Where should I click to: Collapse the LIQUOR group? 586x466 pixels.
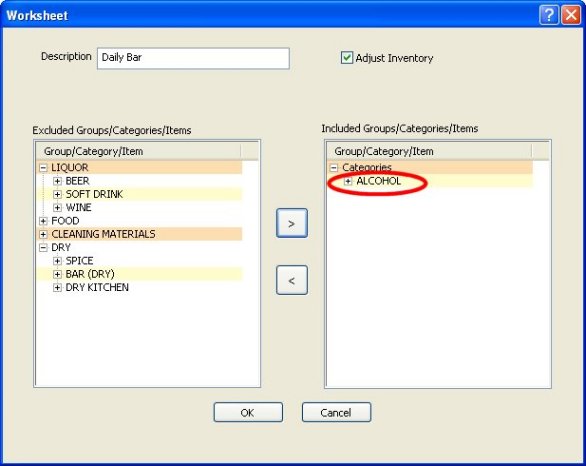(x=43, y=167)
